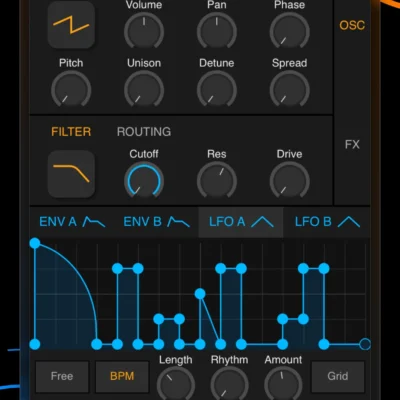The height and width of the screenshot is (400, 400).
Task: Select the LFO B tab
Action: (x=327, y=222)
